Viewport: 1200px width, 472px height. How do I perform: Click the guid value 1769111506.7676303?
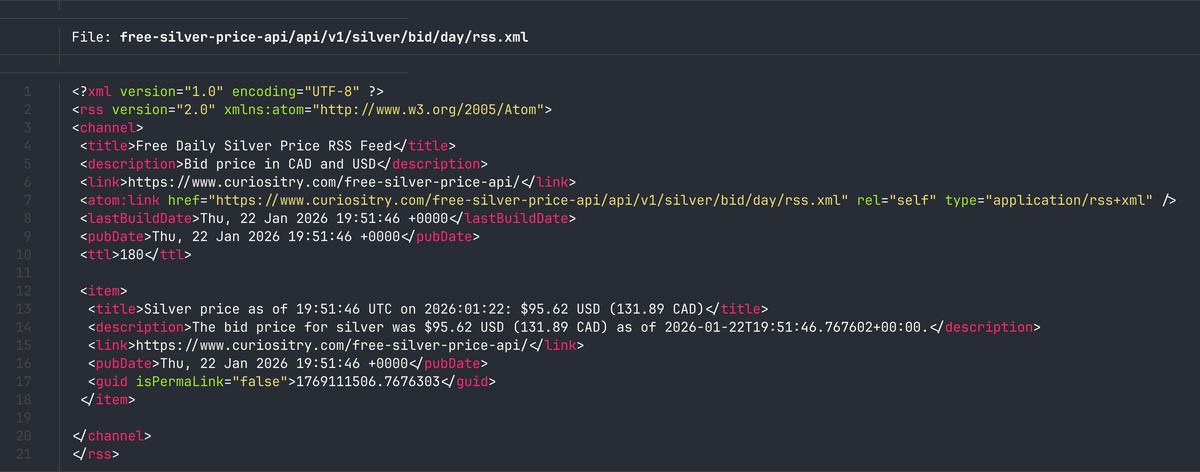point(379,381)
